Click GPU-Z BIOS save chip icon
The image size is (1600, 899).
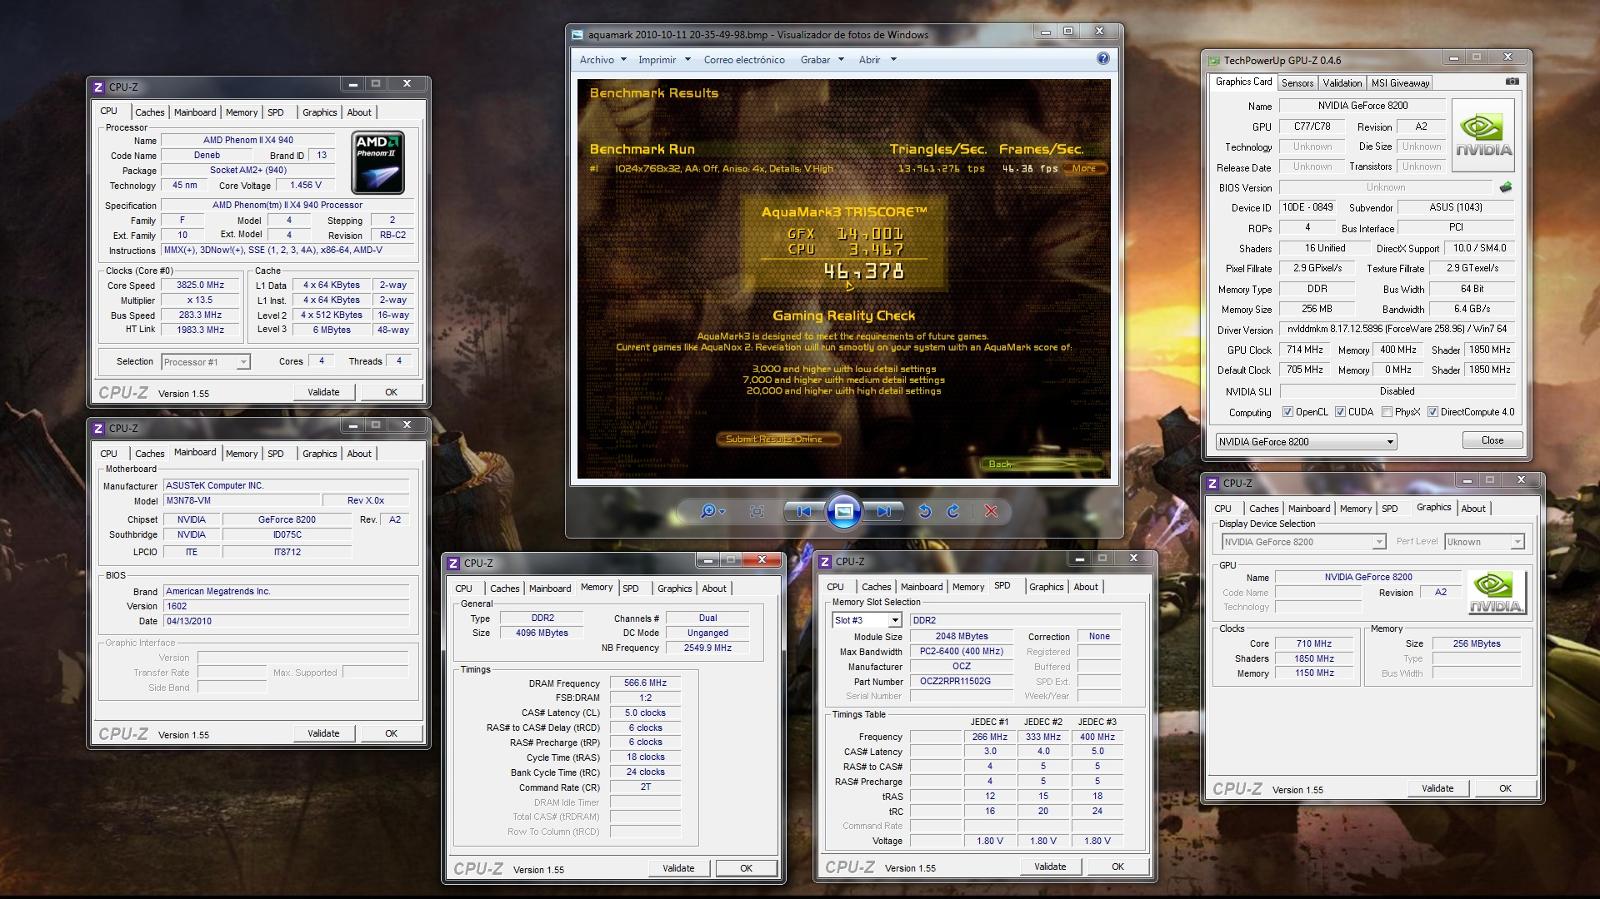click(1506, 187)
